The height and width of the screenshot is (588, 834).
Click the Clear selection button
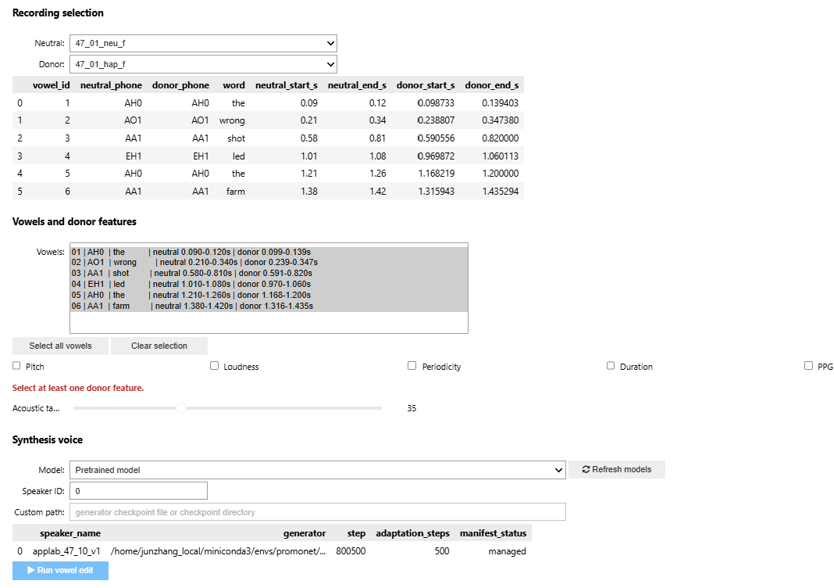[159, 346]
